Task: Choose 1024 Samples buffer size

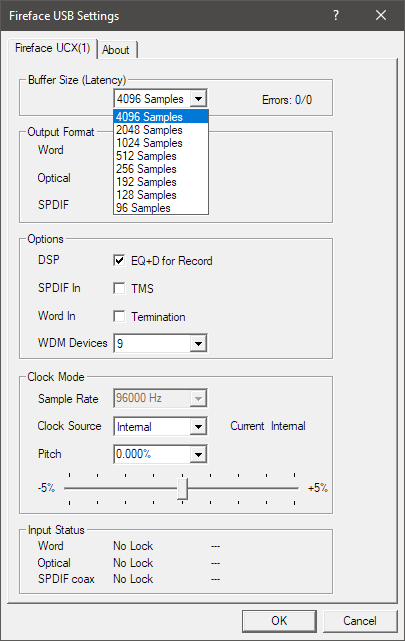Action: (161, 143)
